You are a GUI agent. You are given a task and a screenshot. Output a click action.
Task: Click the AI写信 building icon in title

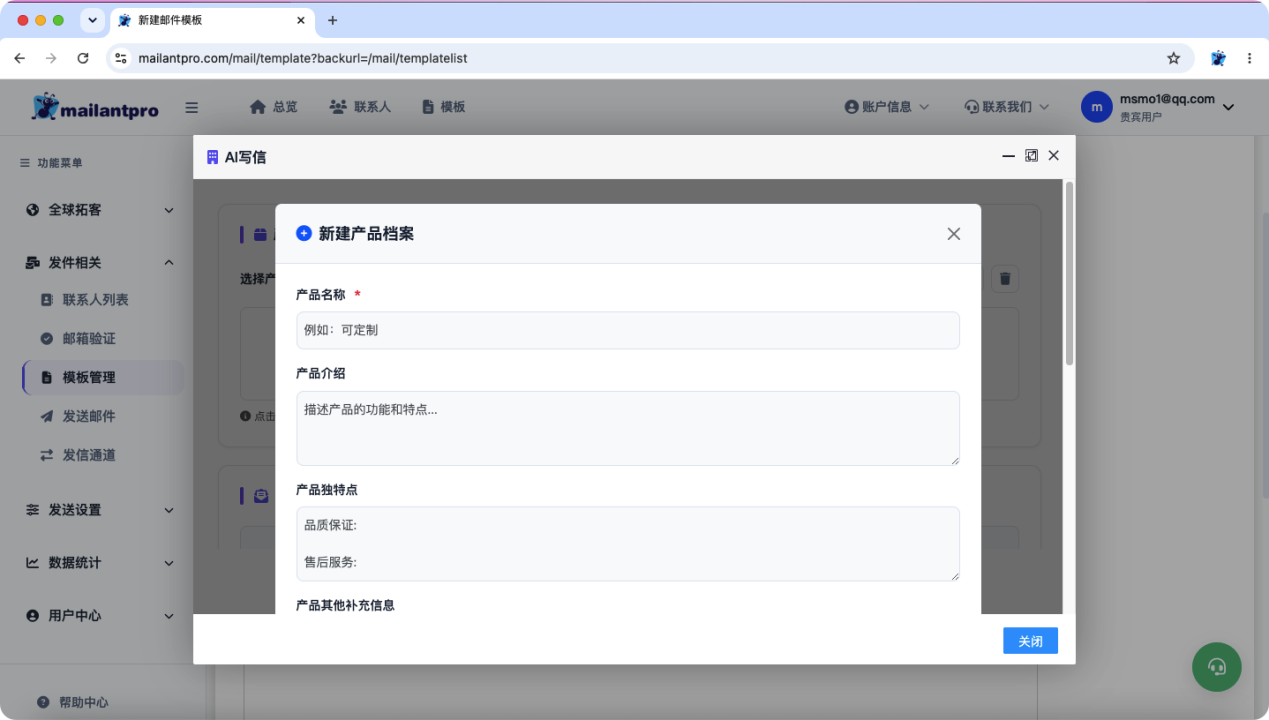point(212,157)
